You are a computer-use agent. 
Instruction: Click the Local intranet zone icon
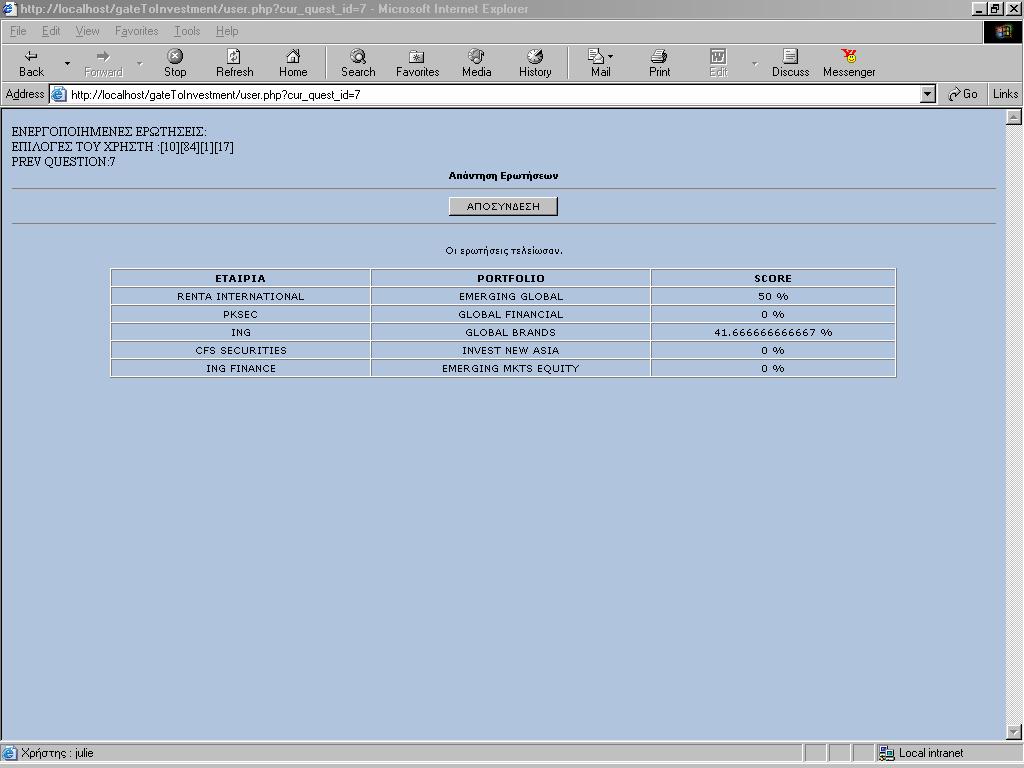[886, 753]
